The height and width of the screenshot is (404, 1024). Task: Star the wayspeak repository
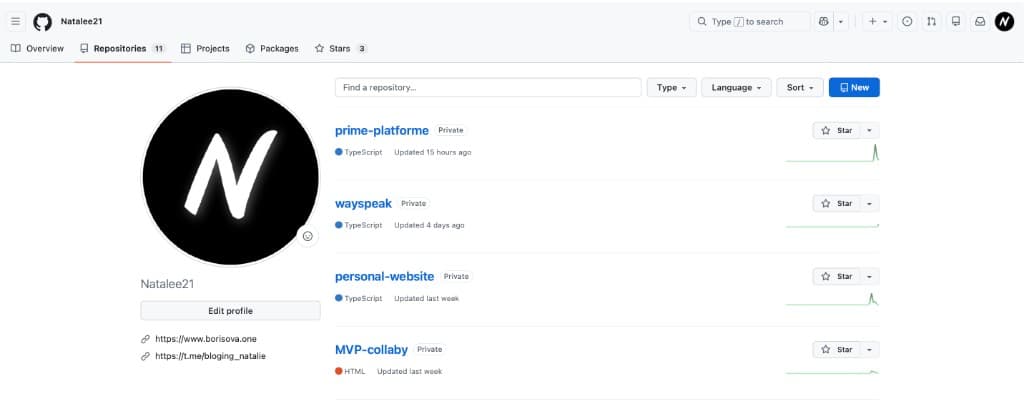point(837,204)
